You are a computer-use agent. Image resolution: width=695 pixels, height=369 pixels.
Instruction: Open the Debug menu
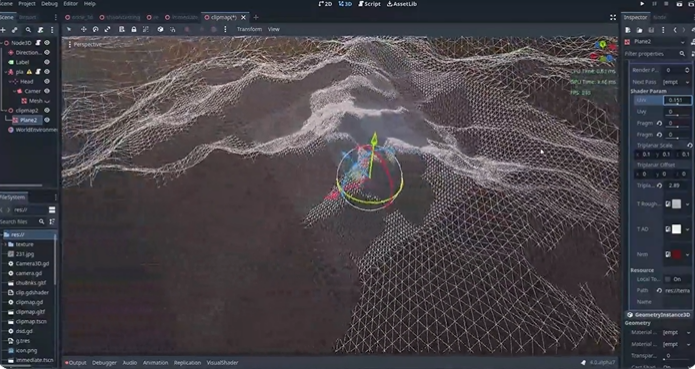(49, 4)
